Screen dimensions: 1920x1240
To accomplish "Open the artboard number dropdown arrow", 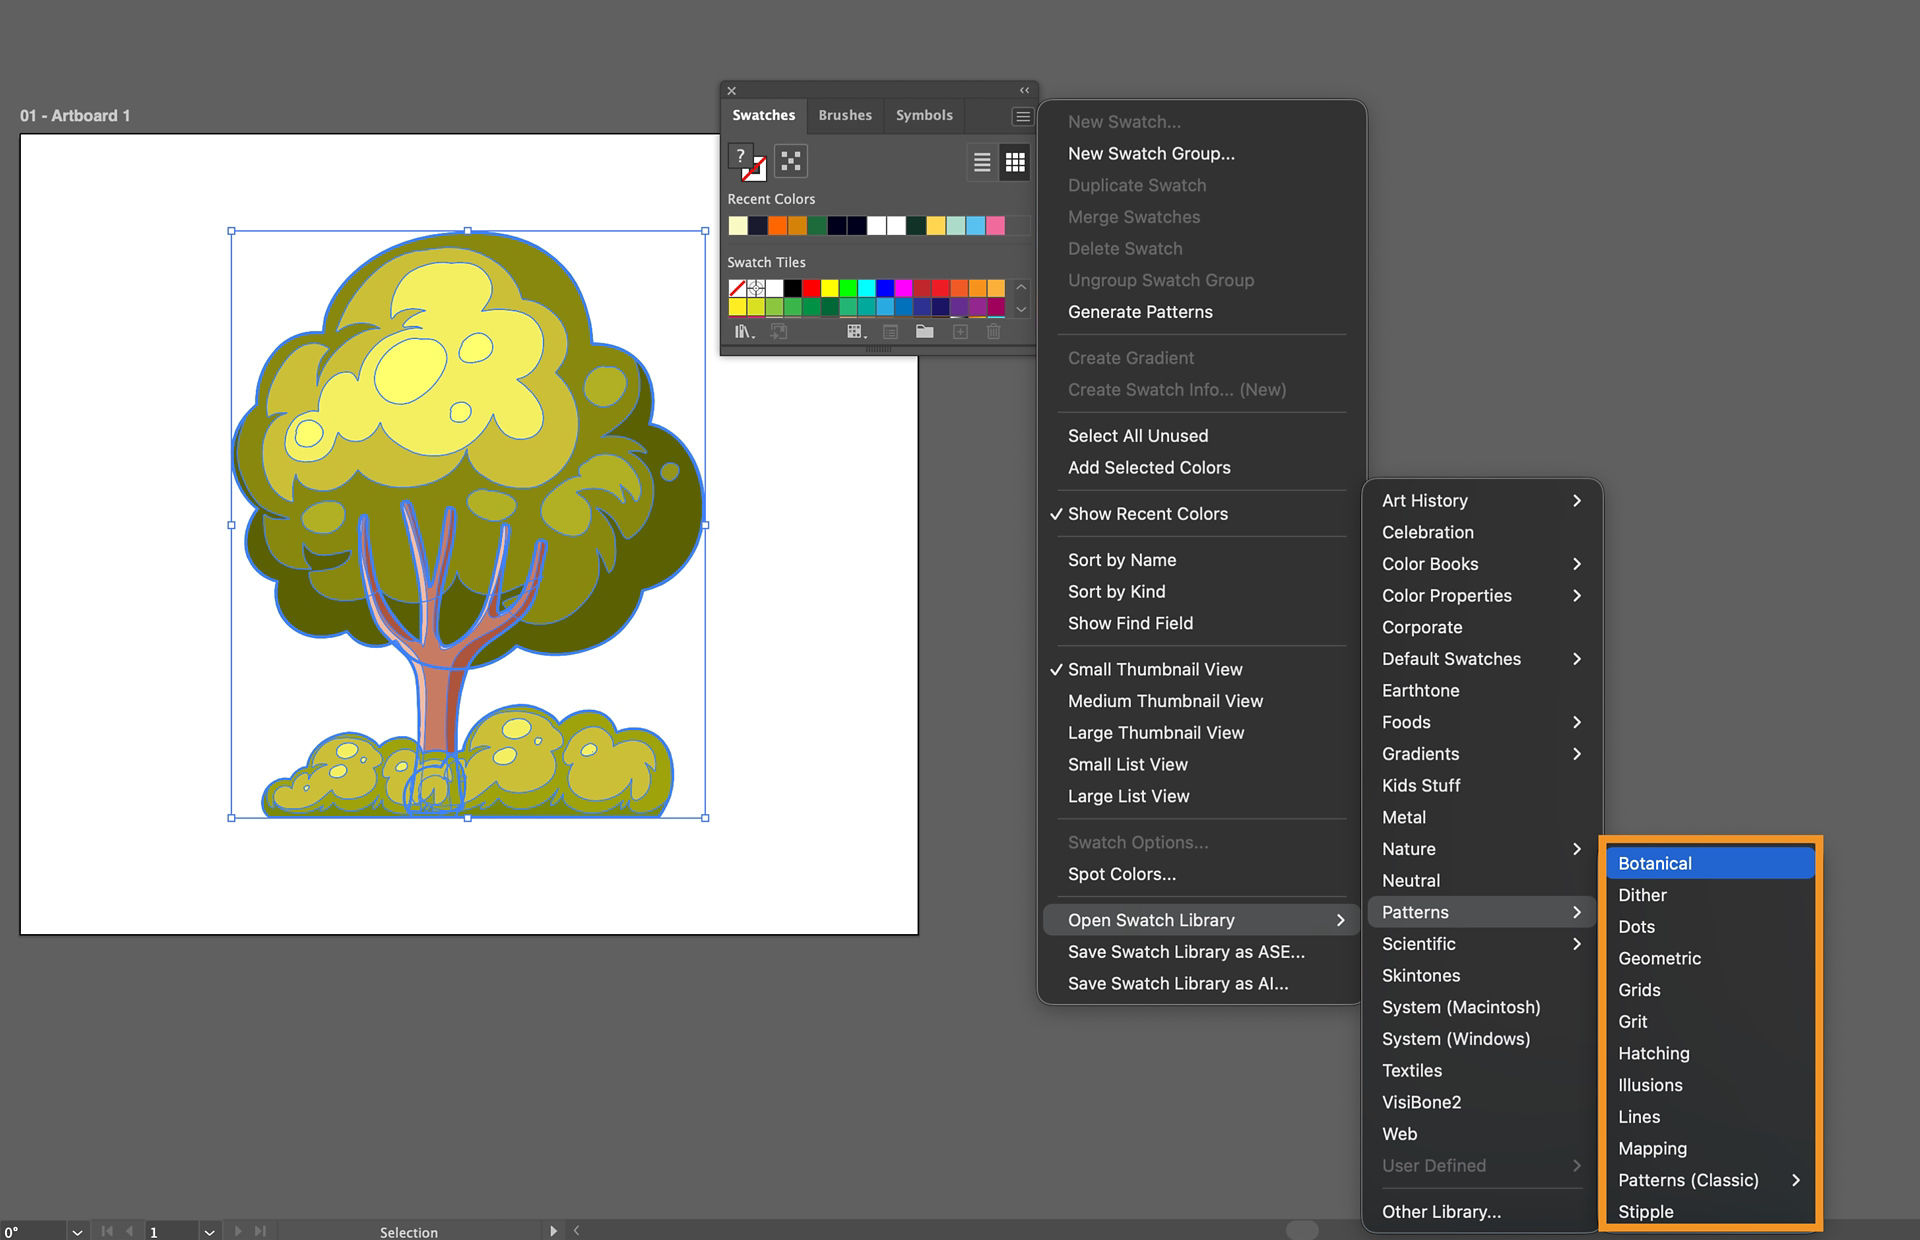I will [209, 1232].
